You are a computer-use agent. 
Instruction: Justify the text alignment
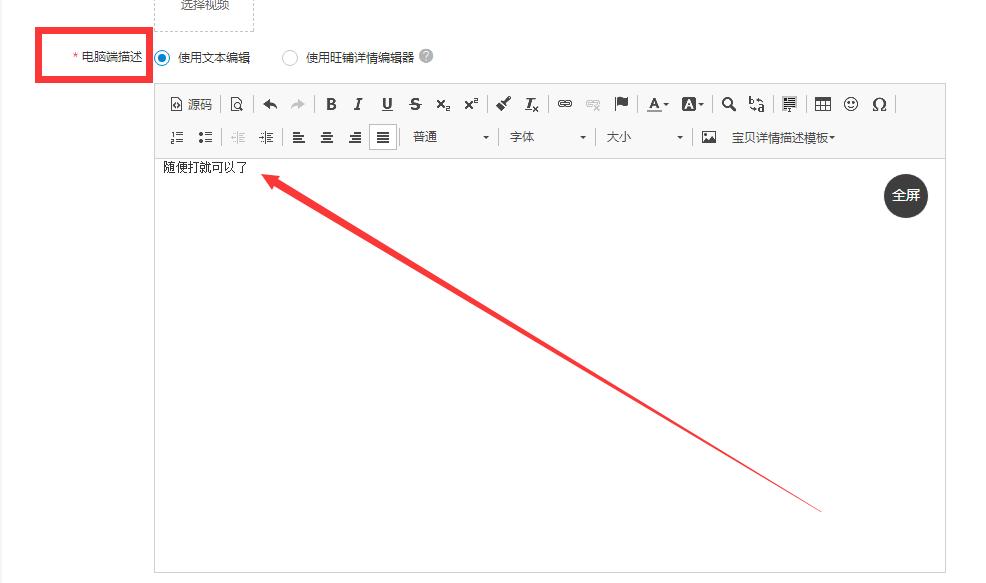[383, 137]
